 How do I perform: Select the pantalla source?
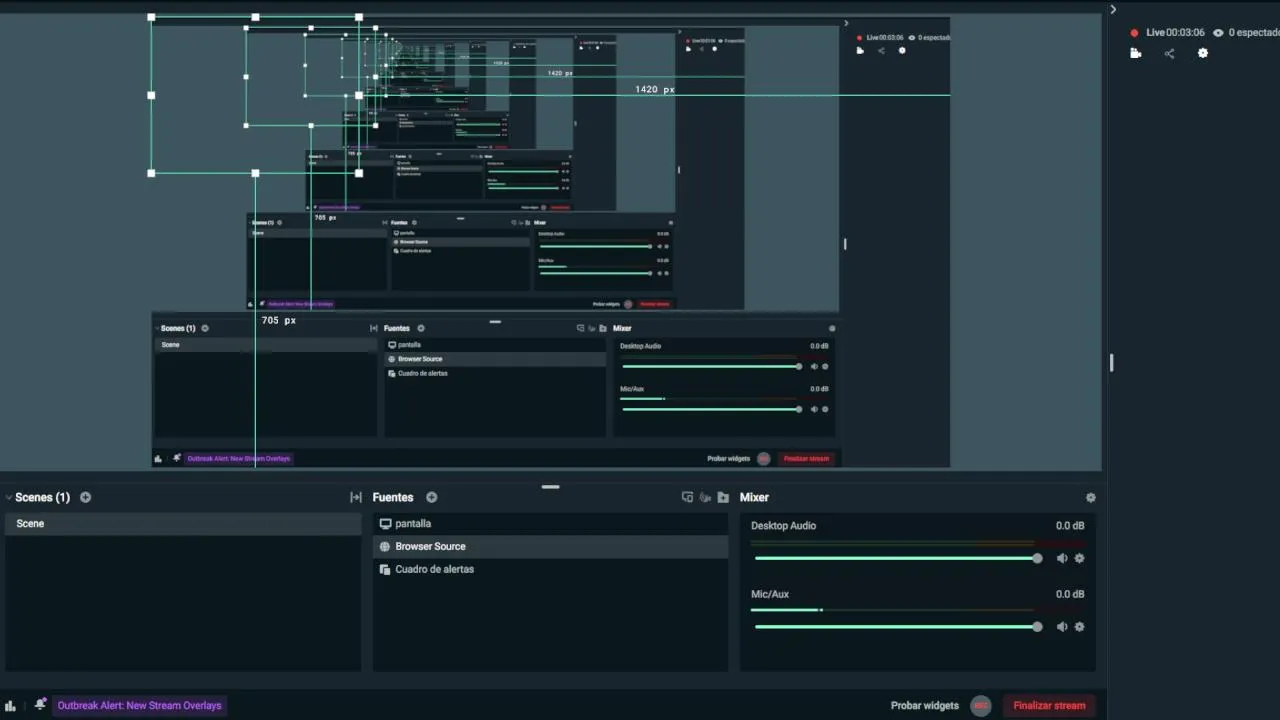[550, 524]
